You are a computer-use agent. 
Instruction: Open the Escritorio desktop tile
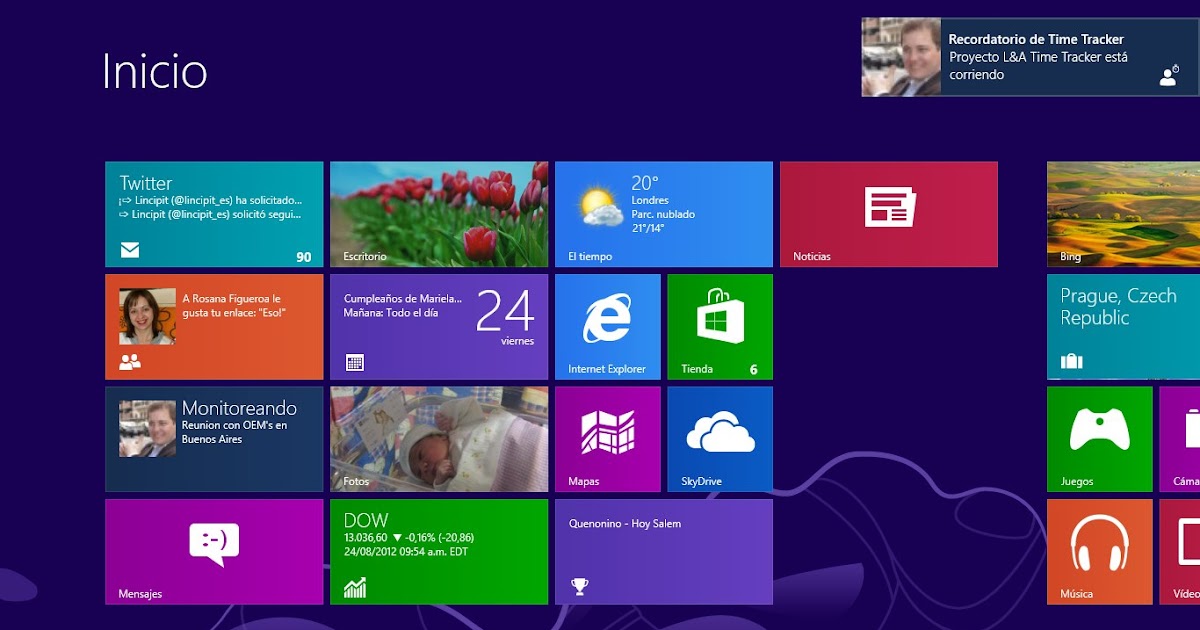[439, 214]
